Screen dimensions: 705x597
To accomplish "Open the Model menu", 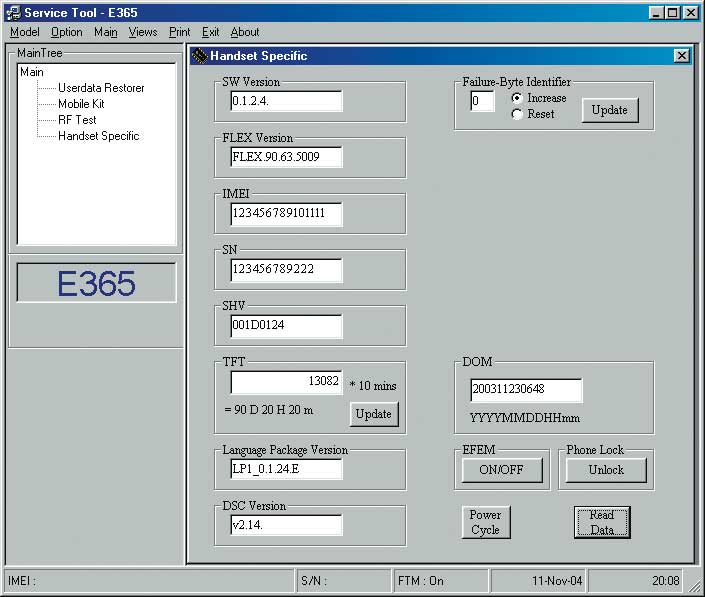I will point(25,32).
